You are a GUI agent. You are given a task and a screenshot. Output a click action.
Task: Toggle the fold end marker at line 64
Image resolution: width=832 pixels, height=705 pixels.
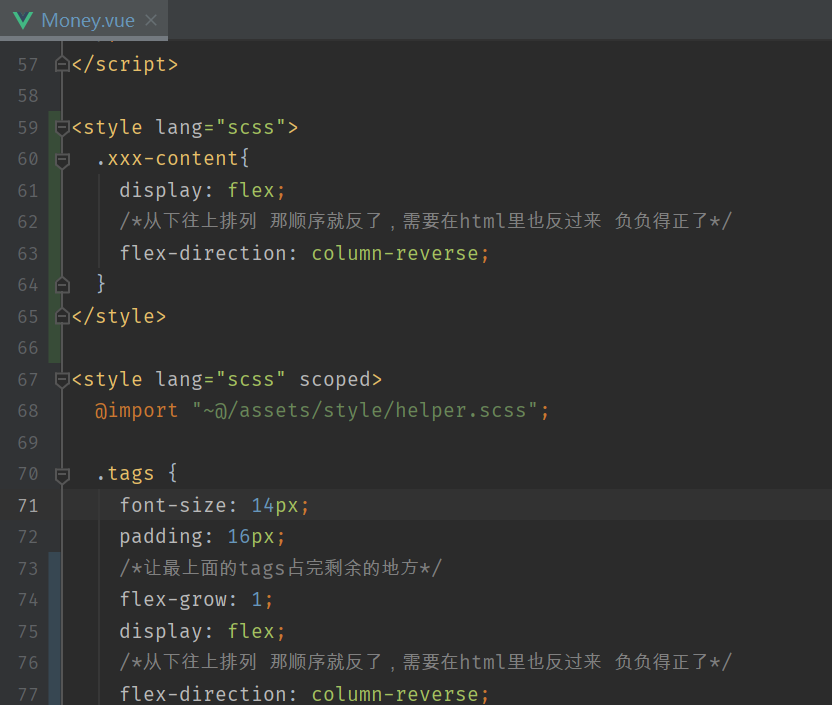[x=62, y=285]
